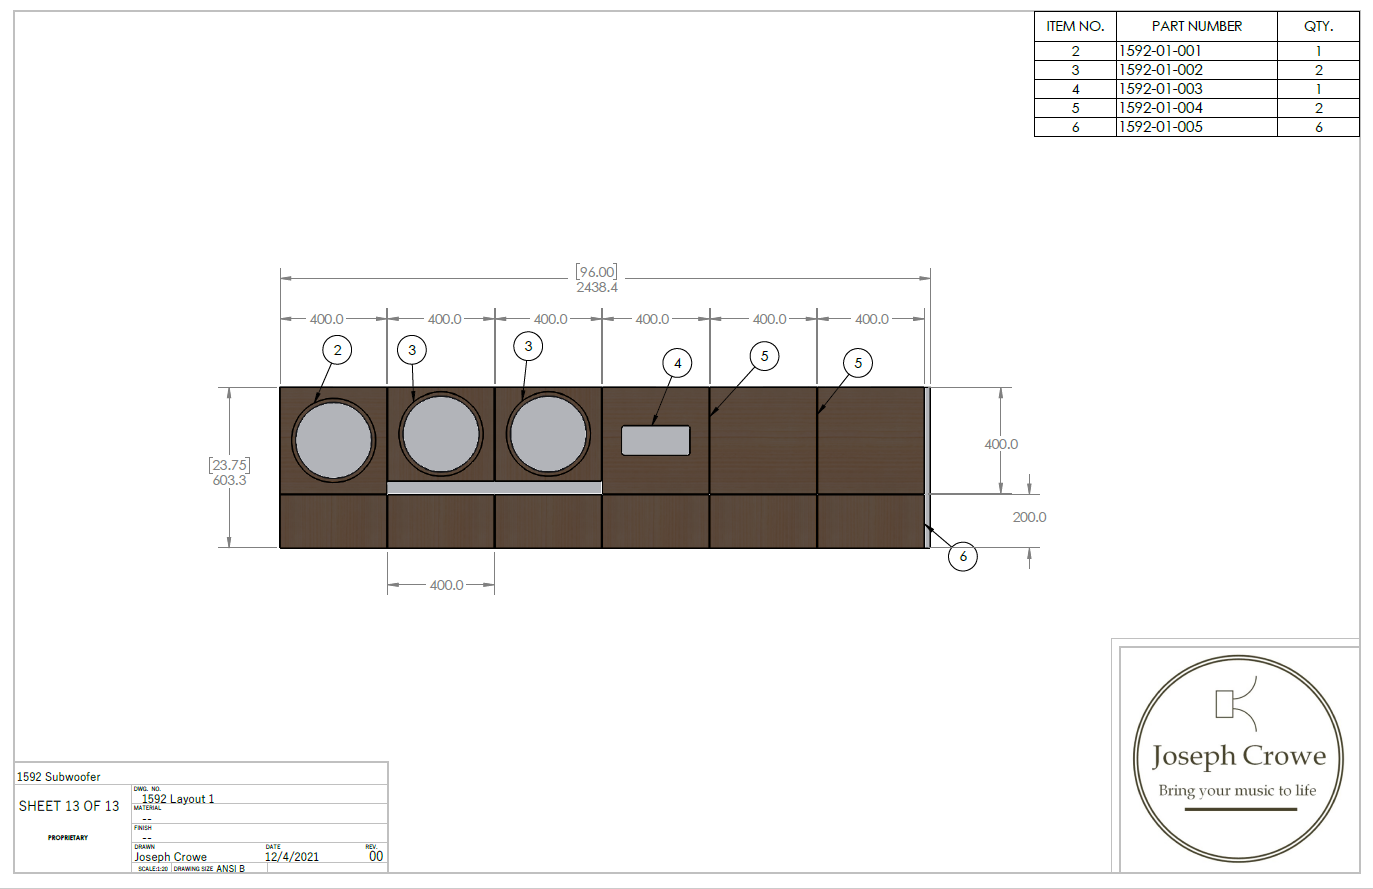The height and width of the screenshot is (889, 1373).
Task: Select part number 1592-01-002 in table
Action: 1160,70
